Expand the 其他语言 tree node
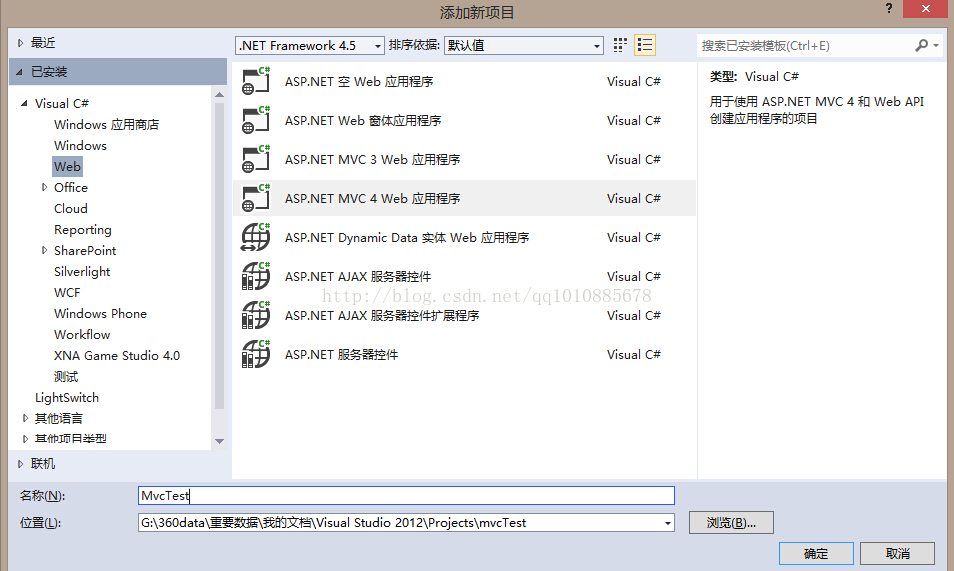954x571 pixels. pos(25,418)
